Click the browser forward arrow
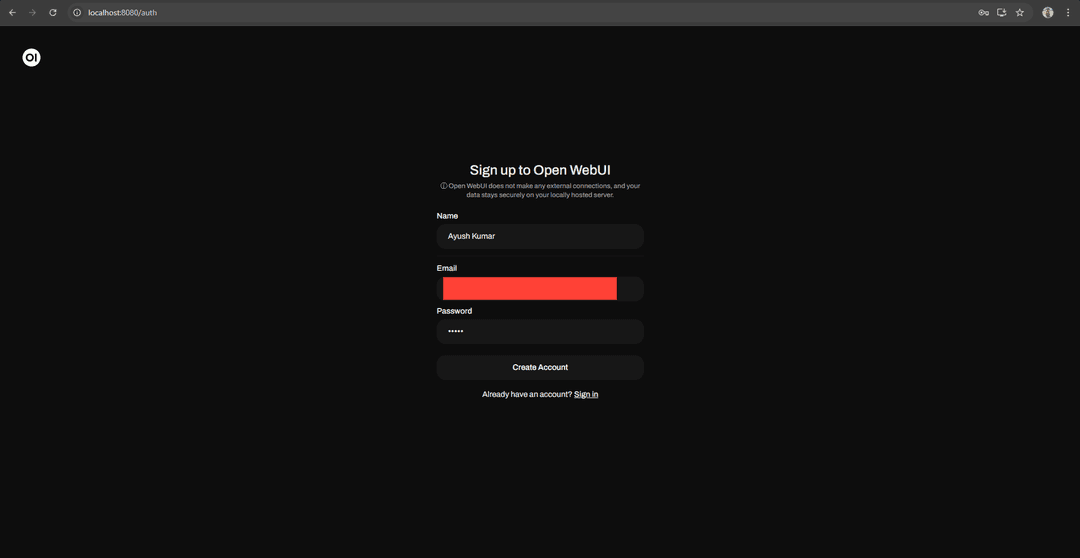 (32, 12)
